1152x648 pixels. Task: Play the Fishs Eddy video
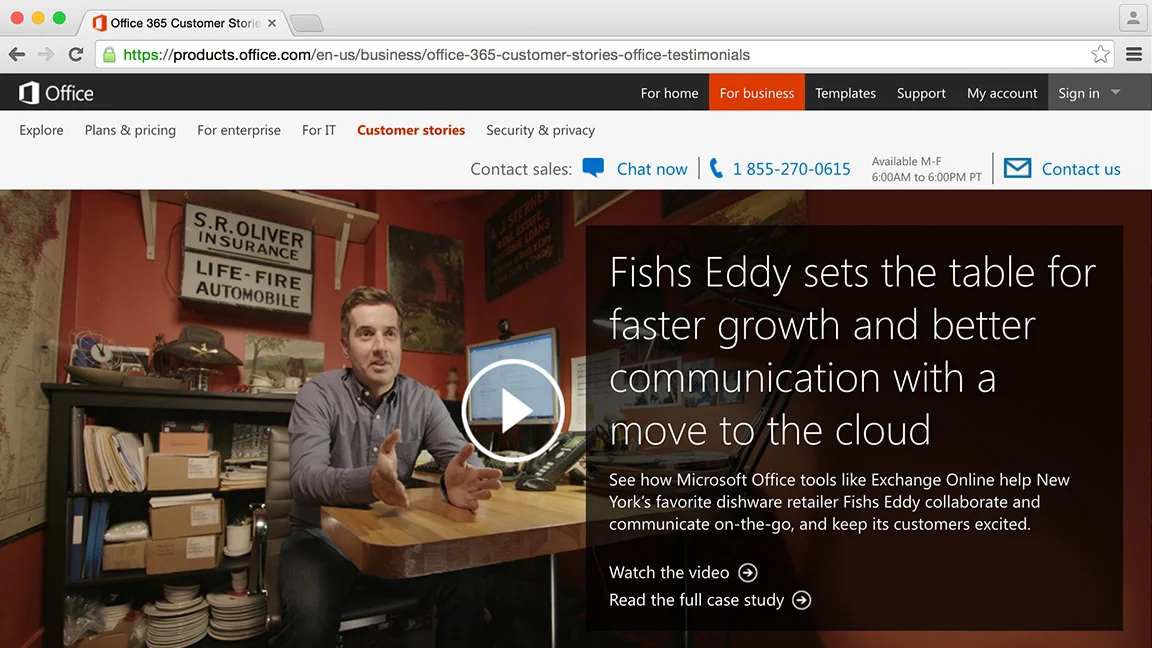512,411
